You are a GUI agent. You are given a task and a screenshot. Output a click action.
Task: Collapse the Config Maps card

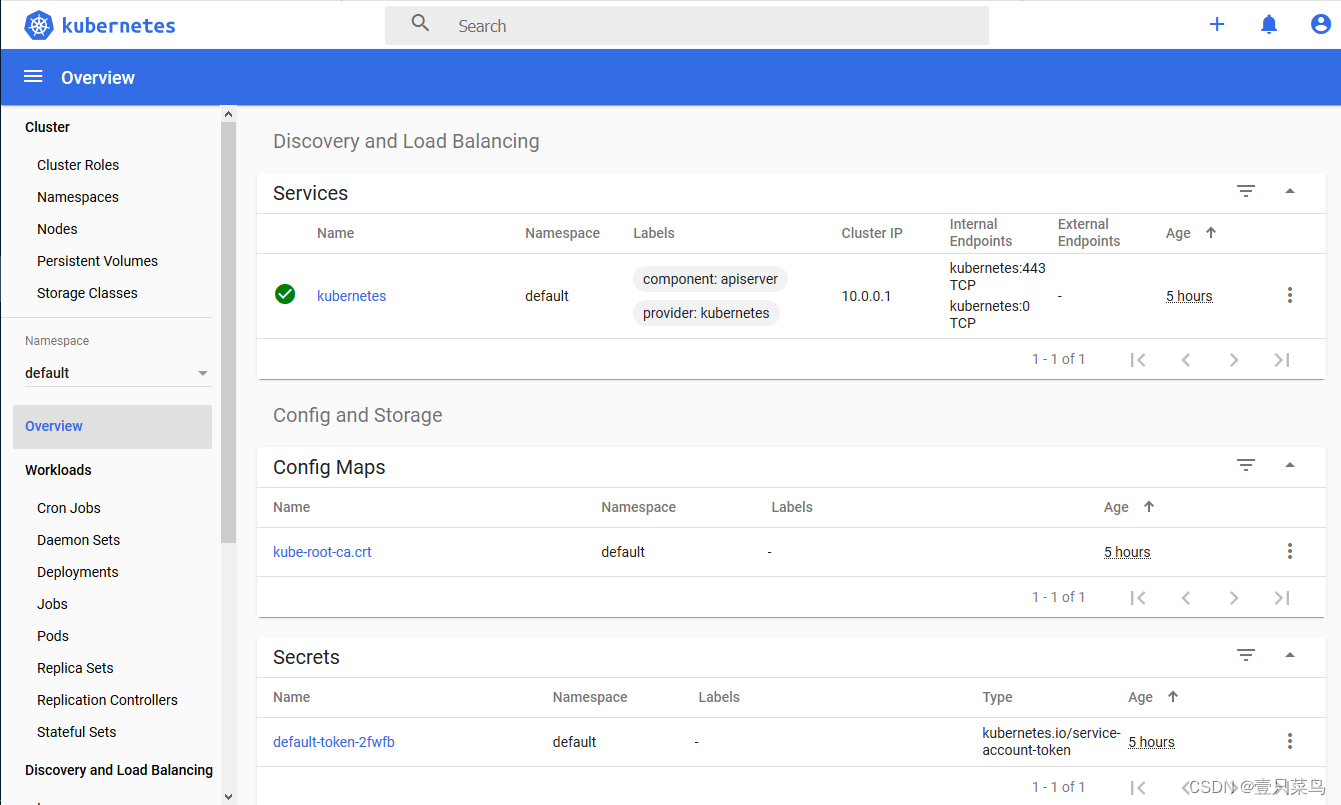point(1290,465)
